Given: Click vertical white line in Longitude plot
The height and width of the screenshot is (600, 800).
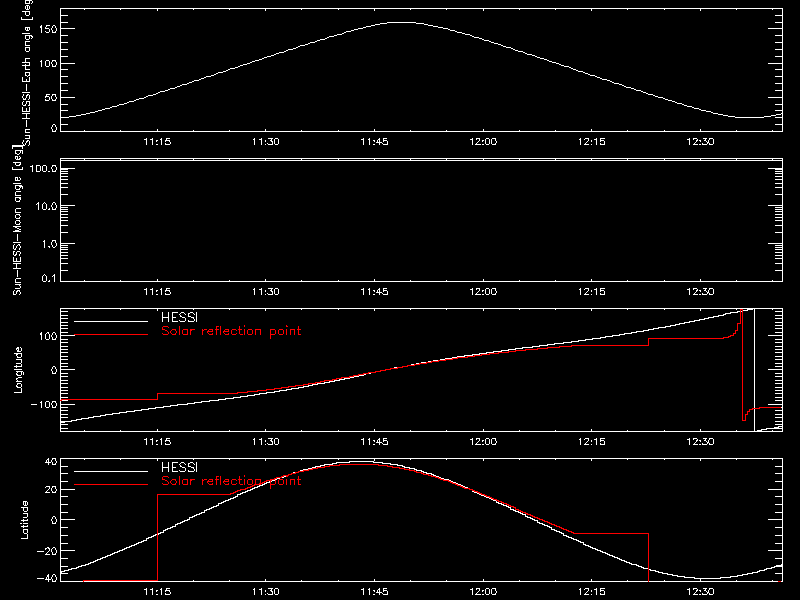Looking at the screenshot, I should [754, 370].
